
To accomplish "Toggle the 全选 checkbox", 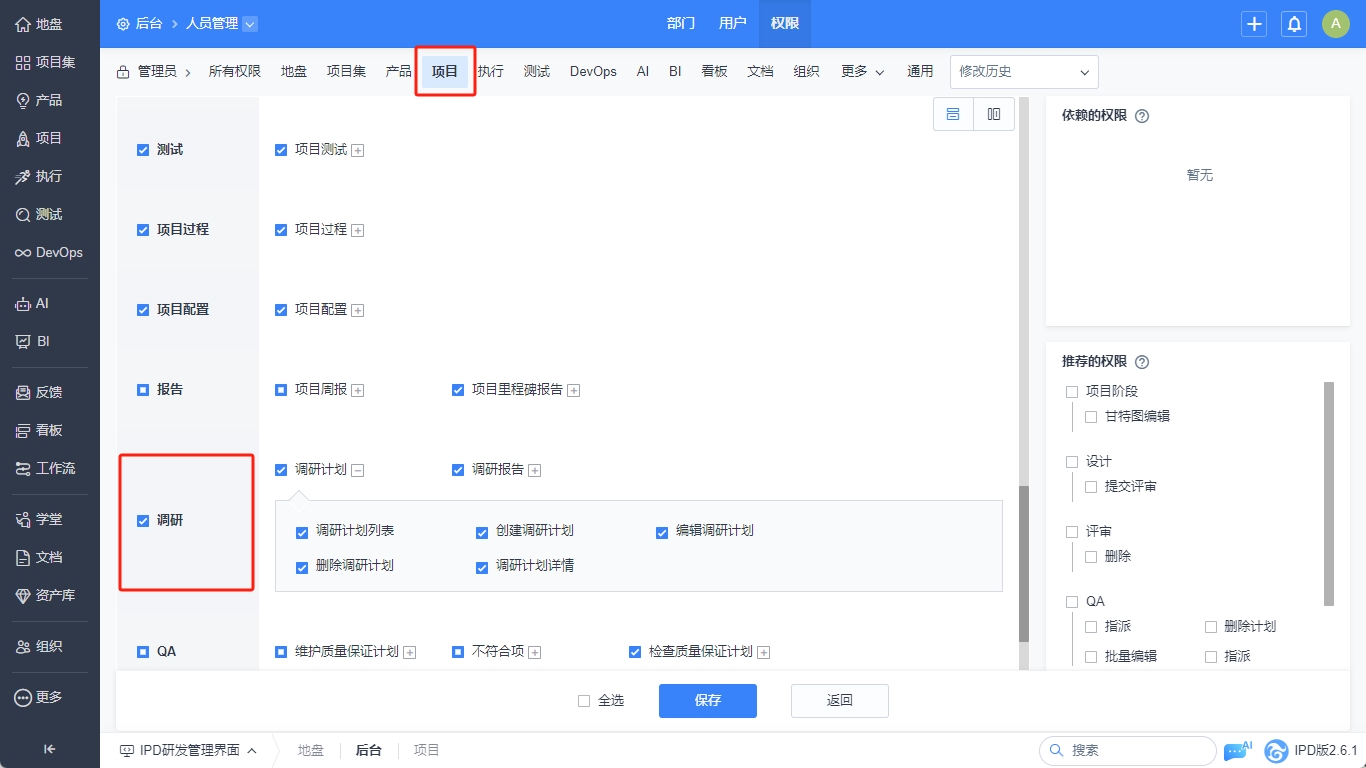I will (x=584, y=701).
